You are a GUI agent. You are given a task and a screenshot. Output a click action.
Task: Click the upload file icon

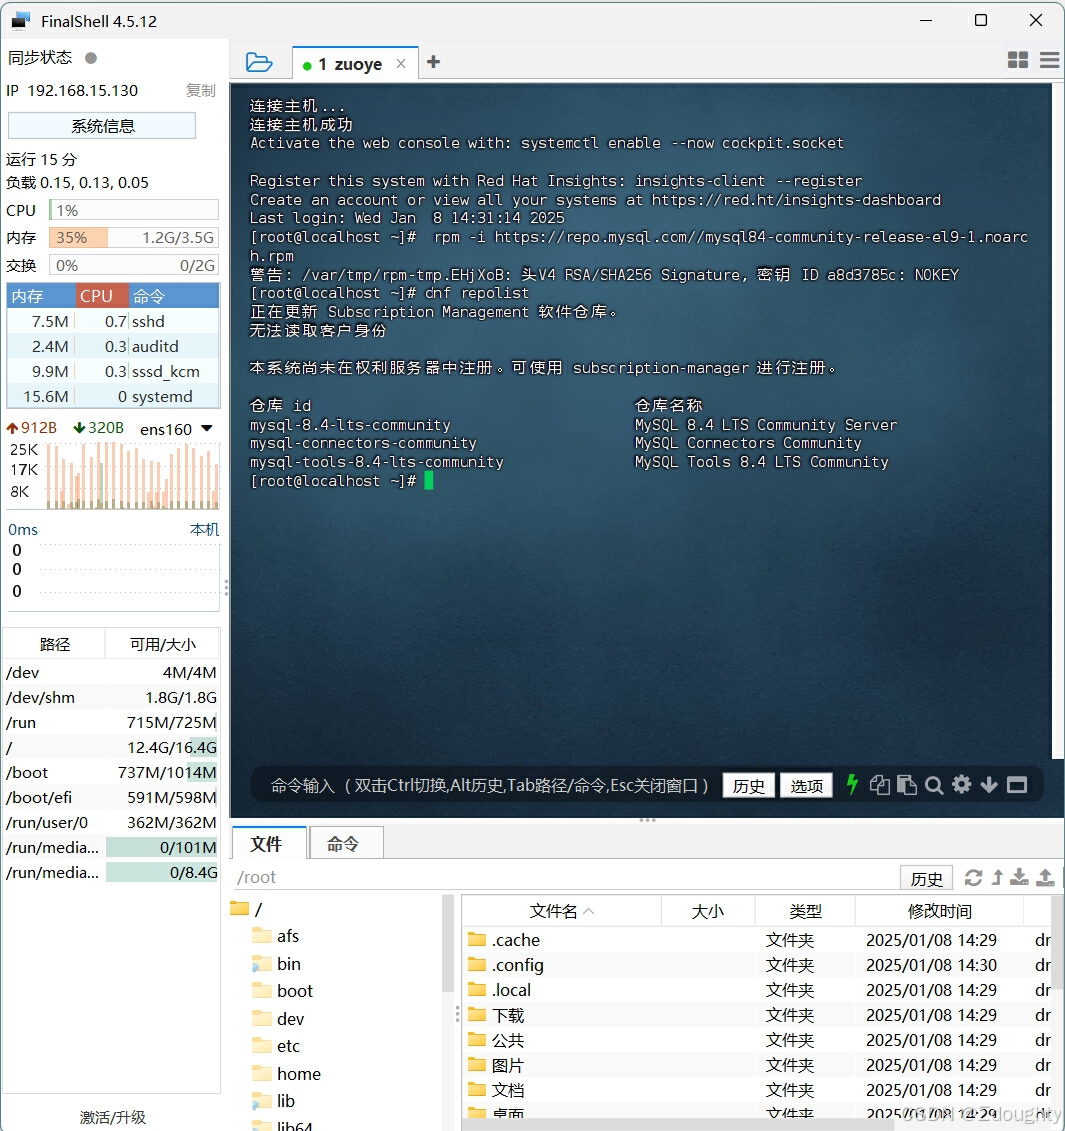click(1045, 877)
